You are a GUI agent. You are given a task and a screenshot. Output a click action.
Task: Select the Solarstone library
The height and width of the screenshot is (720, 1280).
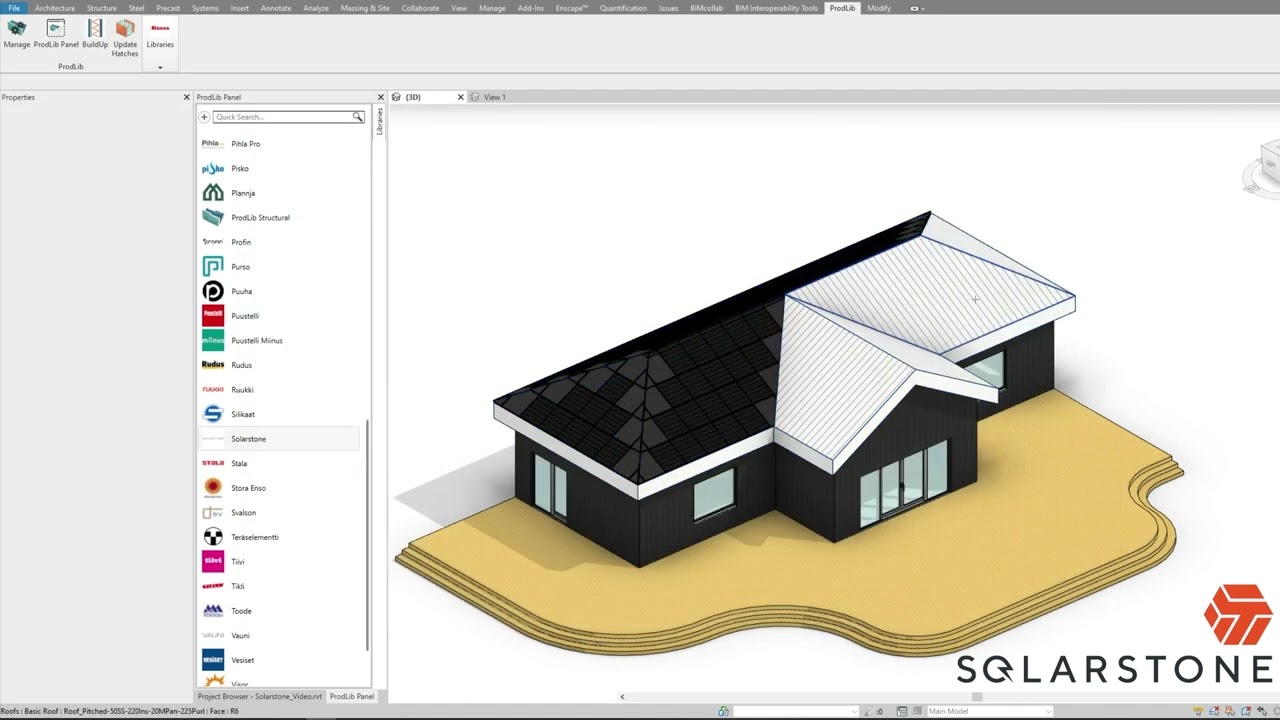279,439
